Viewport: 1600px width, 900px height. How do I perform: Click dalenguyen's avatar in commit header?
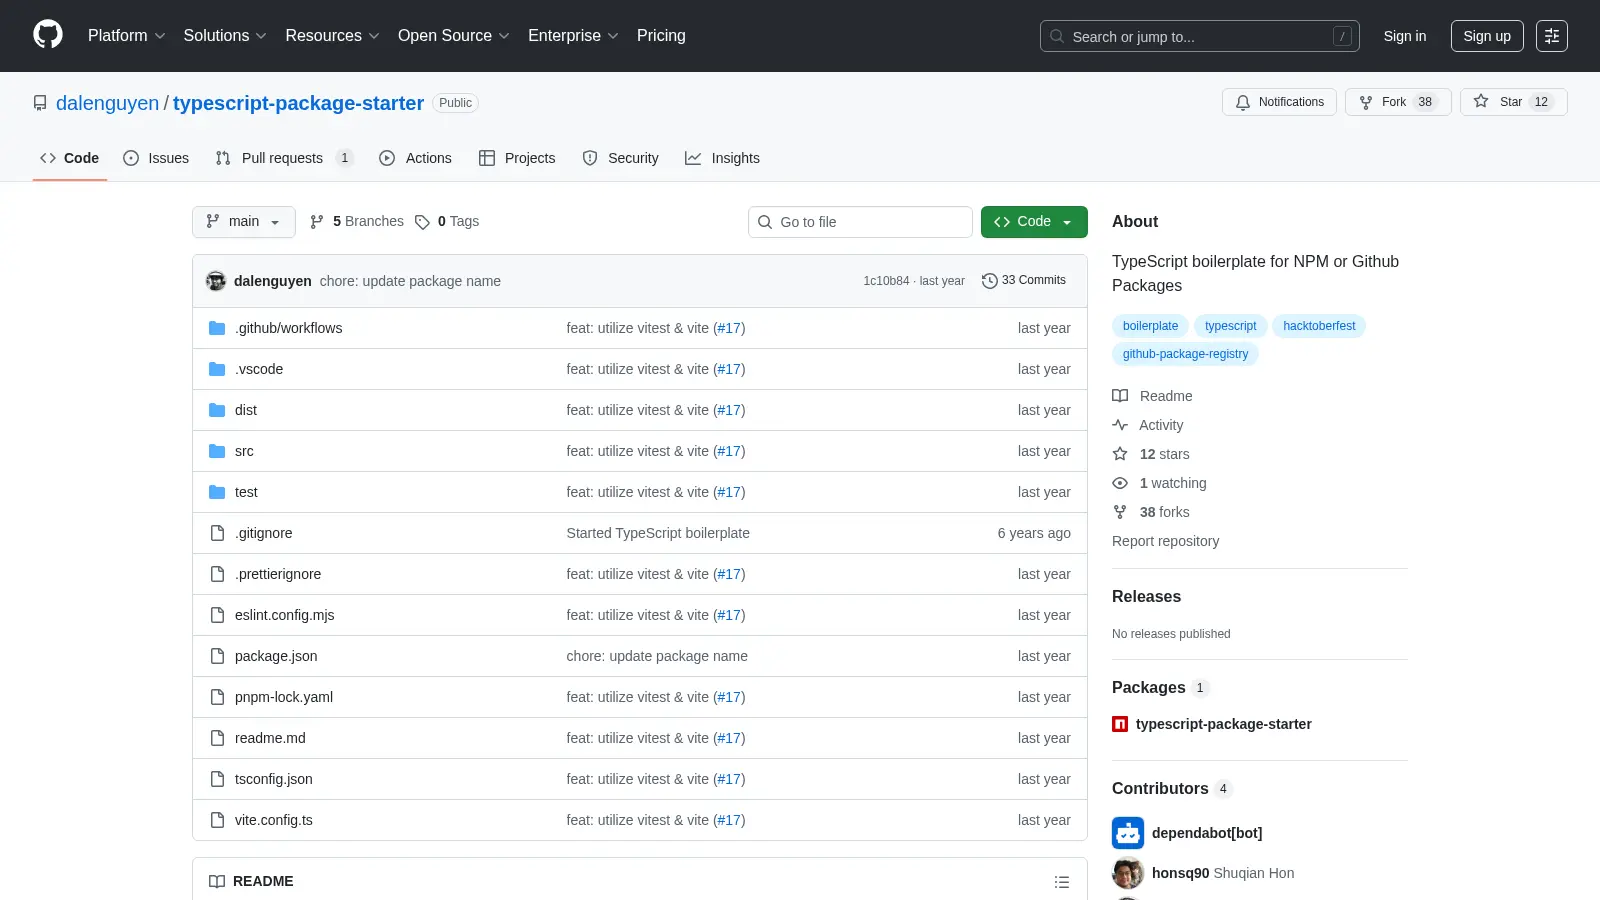click(x=216, y=281)
